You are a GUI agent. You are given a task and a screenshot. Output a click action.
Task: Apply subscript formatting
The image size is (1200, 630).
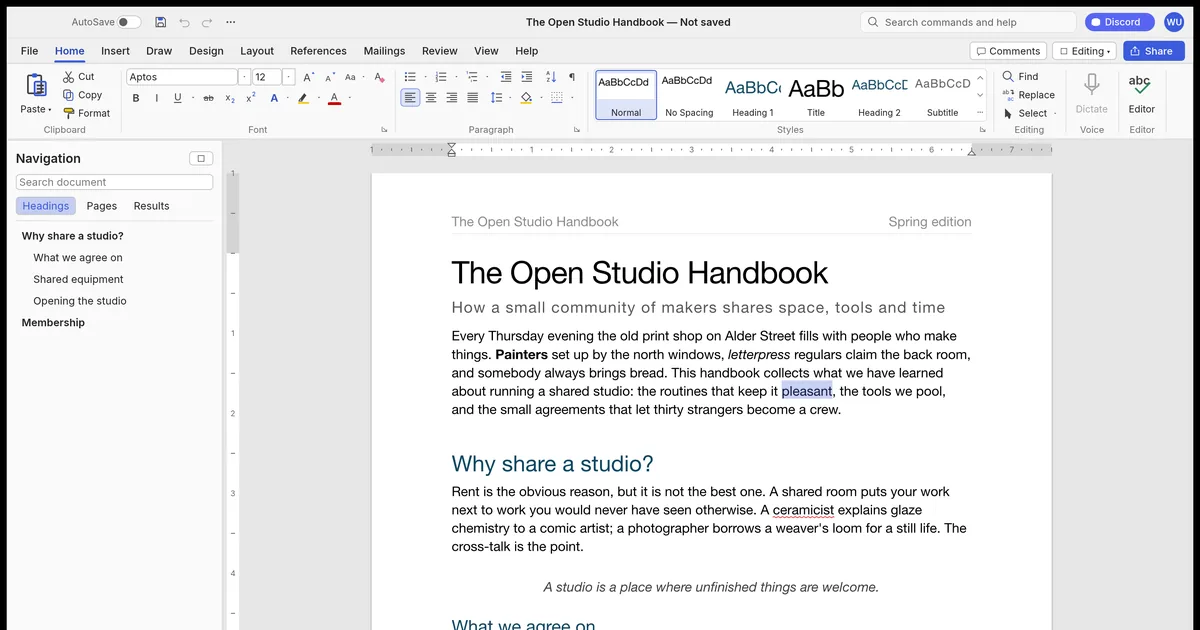pyautogui.click(x=230, y=98)
